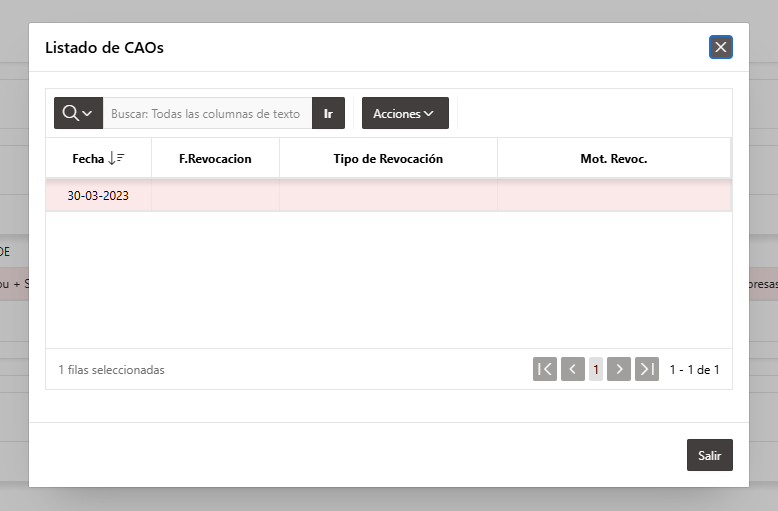Click the descending sort arrow icon beside Fecha
The width and height of the screenshot is (778, 511).
pos(116,159)
